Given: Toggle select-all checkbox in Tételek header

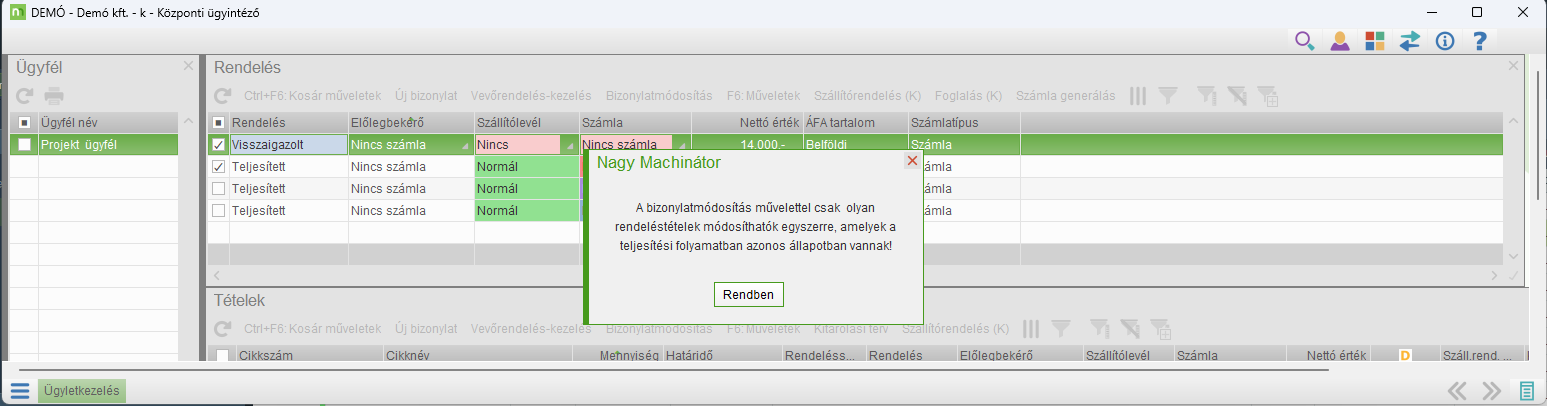Looking at the screenshot, I should [x=222, y=355].
